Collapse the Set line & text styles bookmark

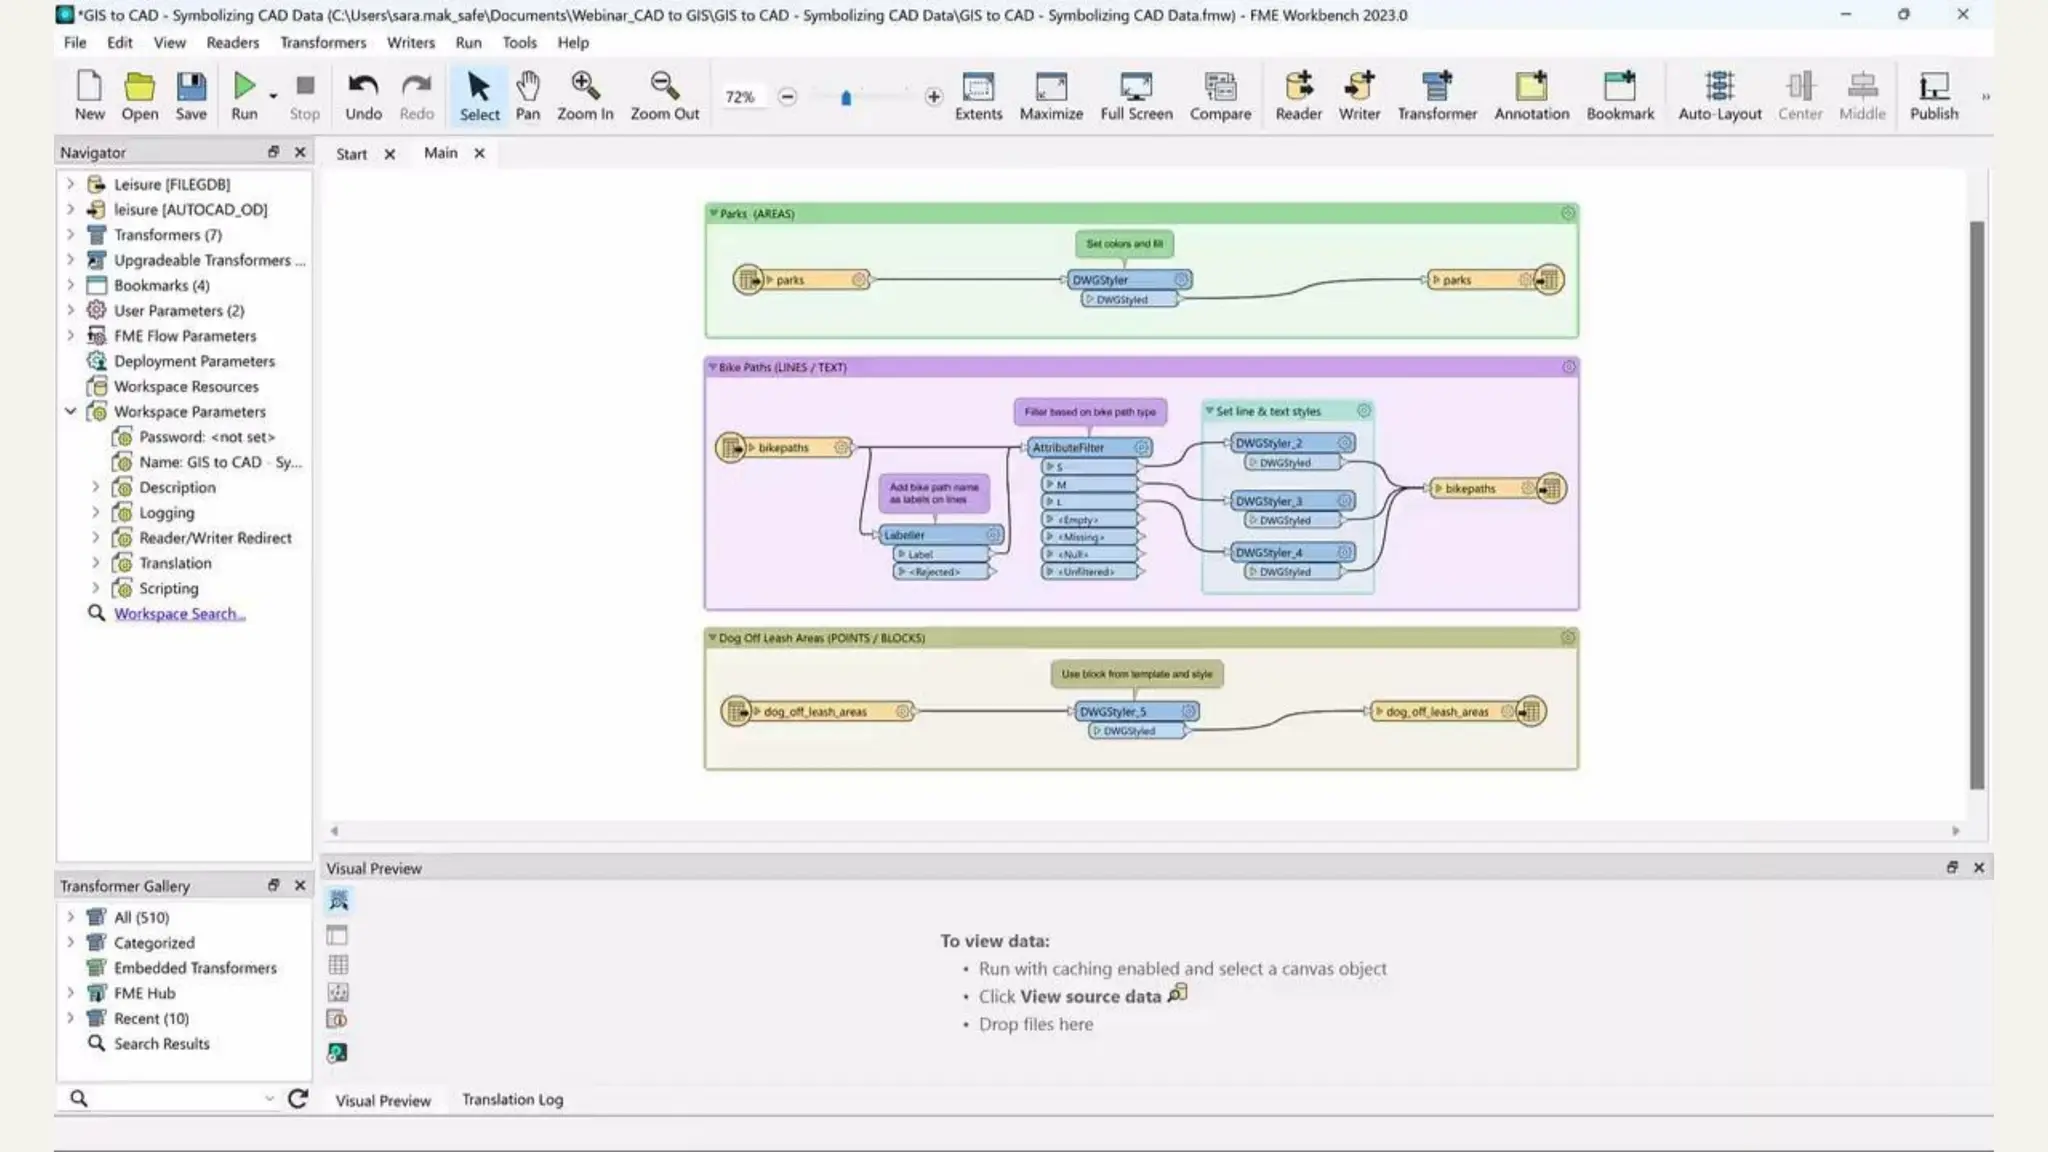[x=1209, y=411]
